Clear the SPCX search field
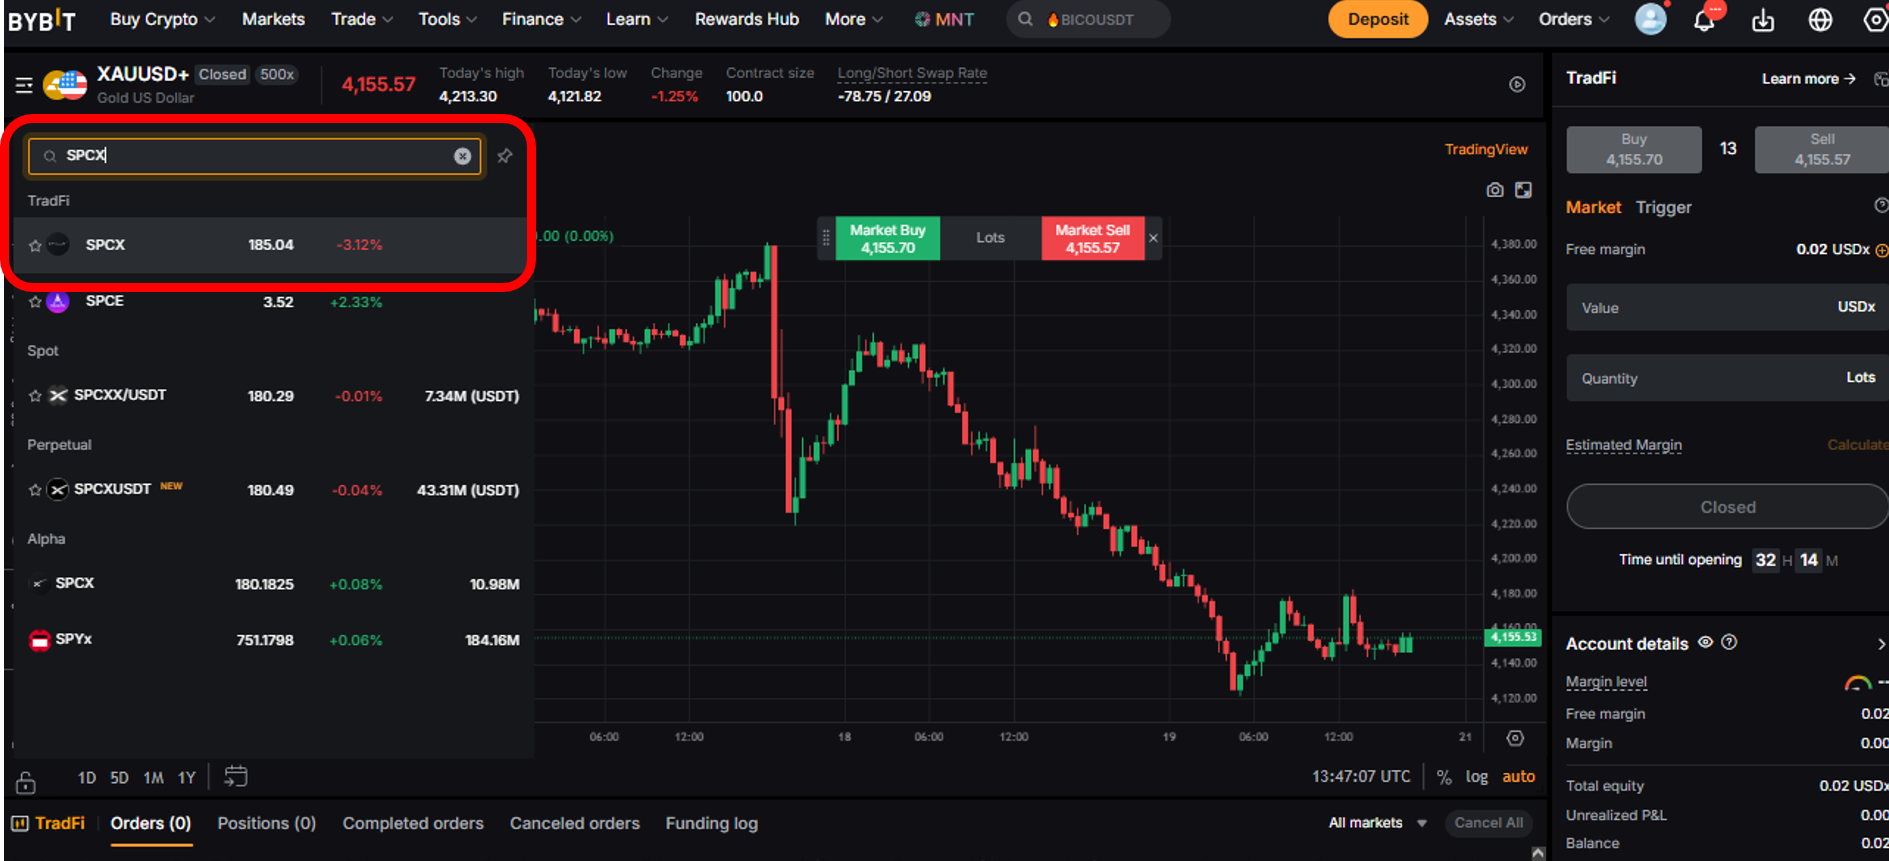1889x861 pixels. pyautogui.click(x=462, y=156)
